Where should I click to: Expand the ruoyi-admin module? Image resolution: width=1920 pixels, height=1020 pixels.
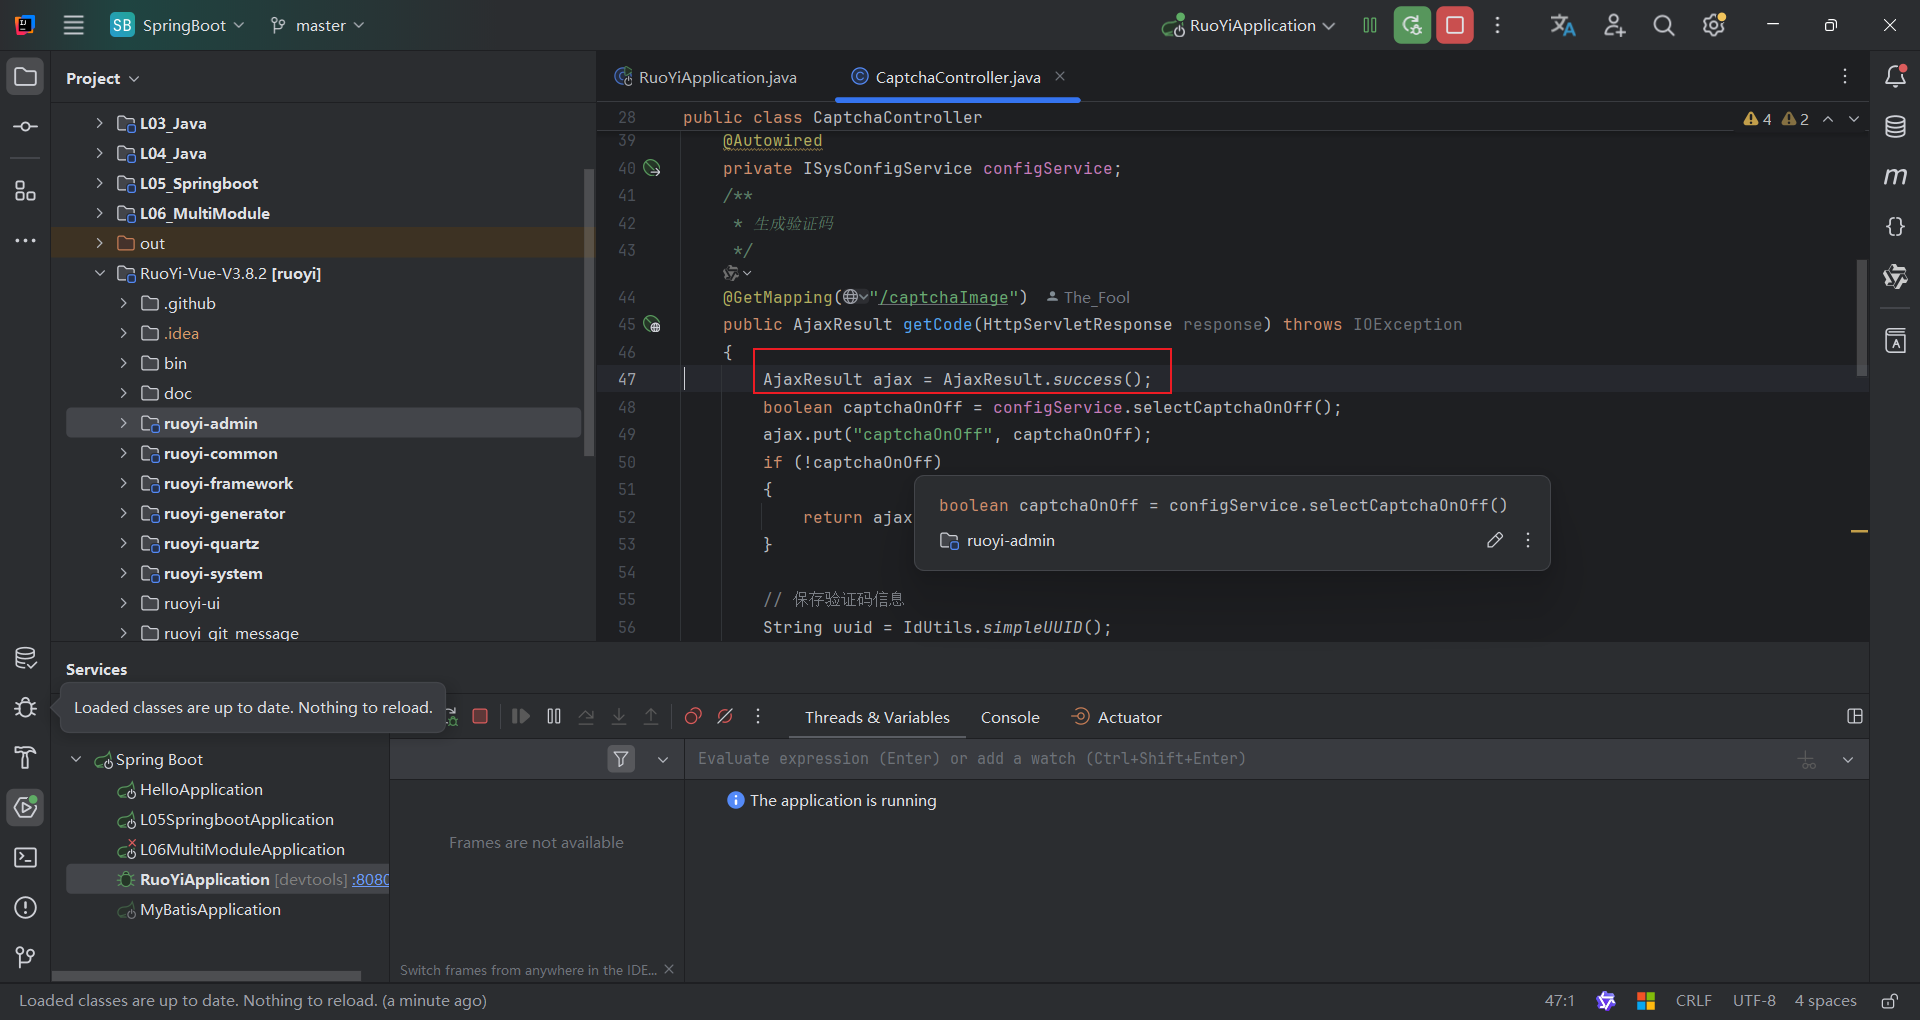tap(123, 423)
